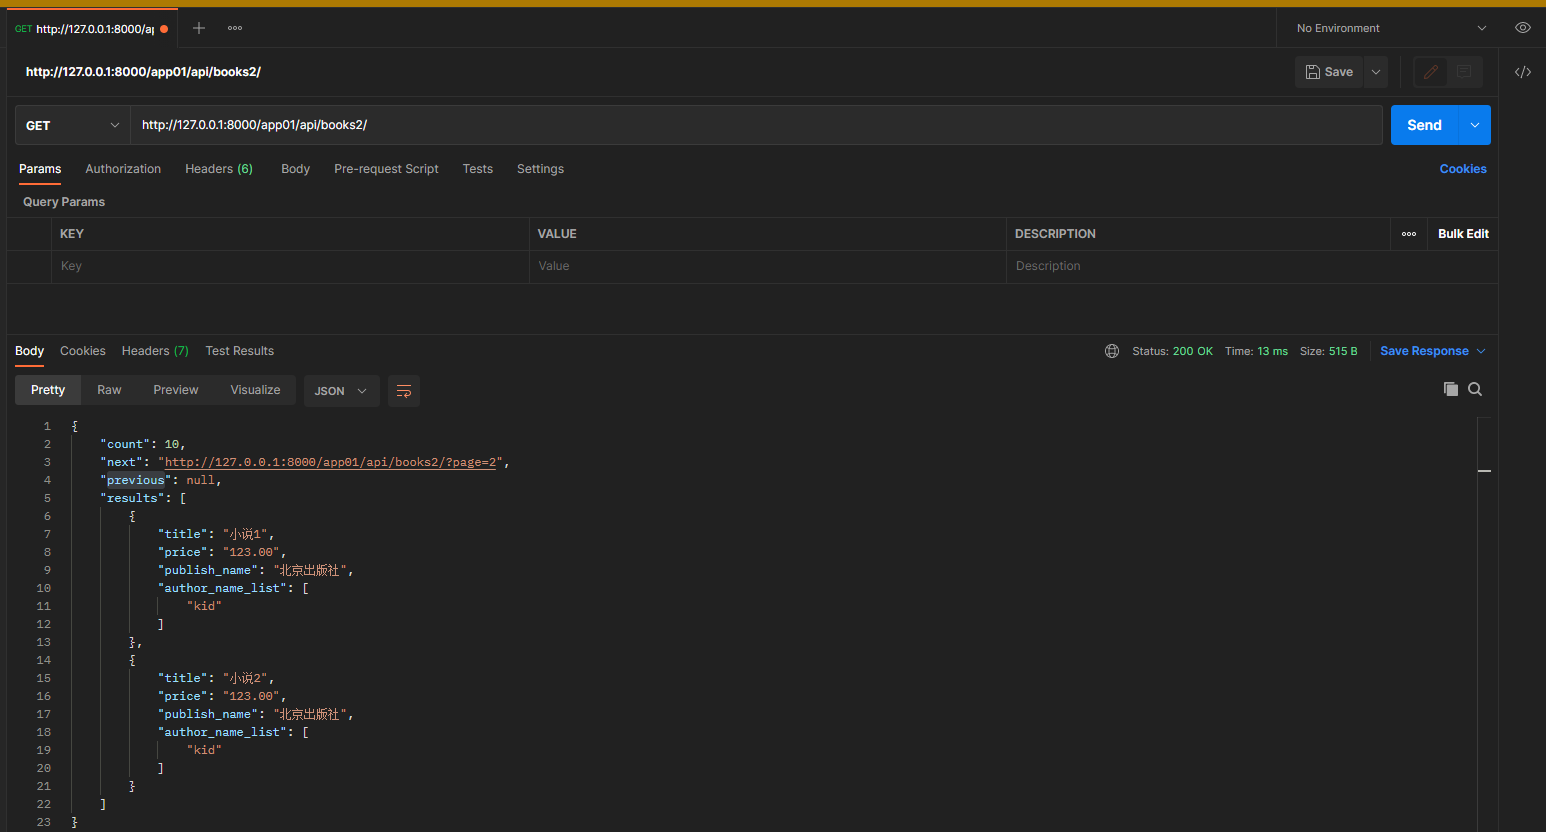Viewport: 1546px width, 832px height.
Task: Click Bulk Edit in the params table
Action: 1463,234
